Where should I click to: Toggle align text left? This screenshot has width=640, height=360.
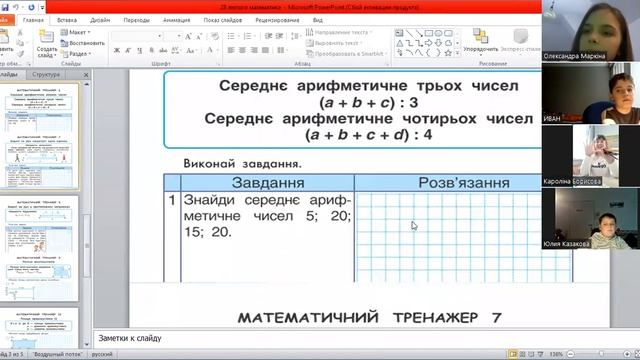231,50
